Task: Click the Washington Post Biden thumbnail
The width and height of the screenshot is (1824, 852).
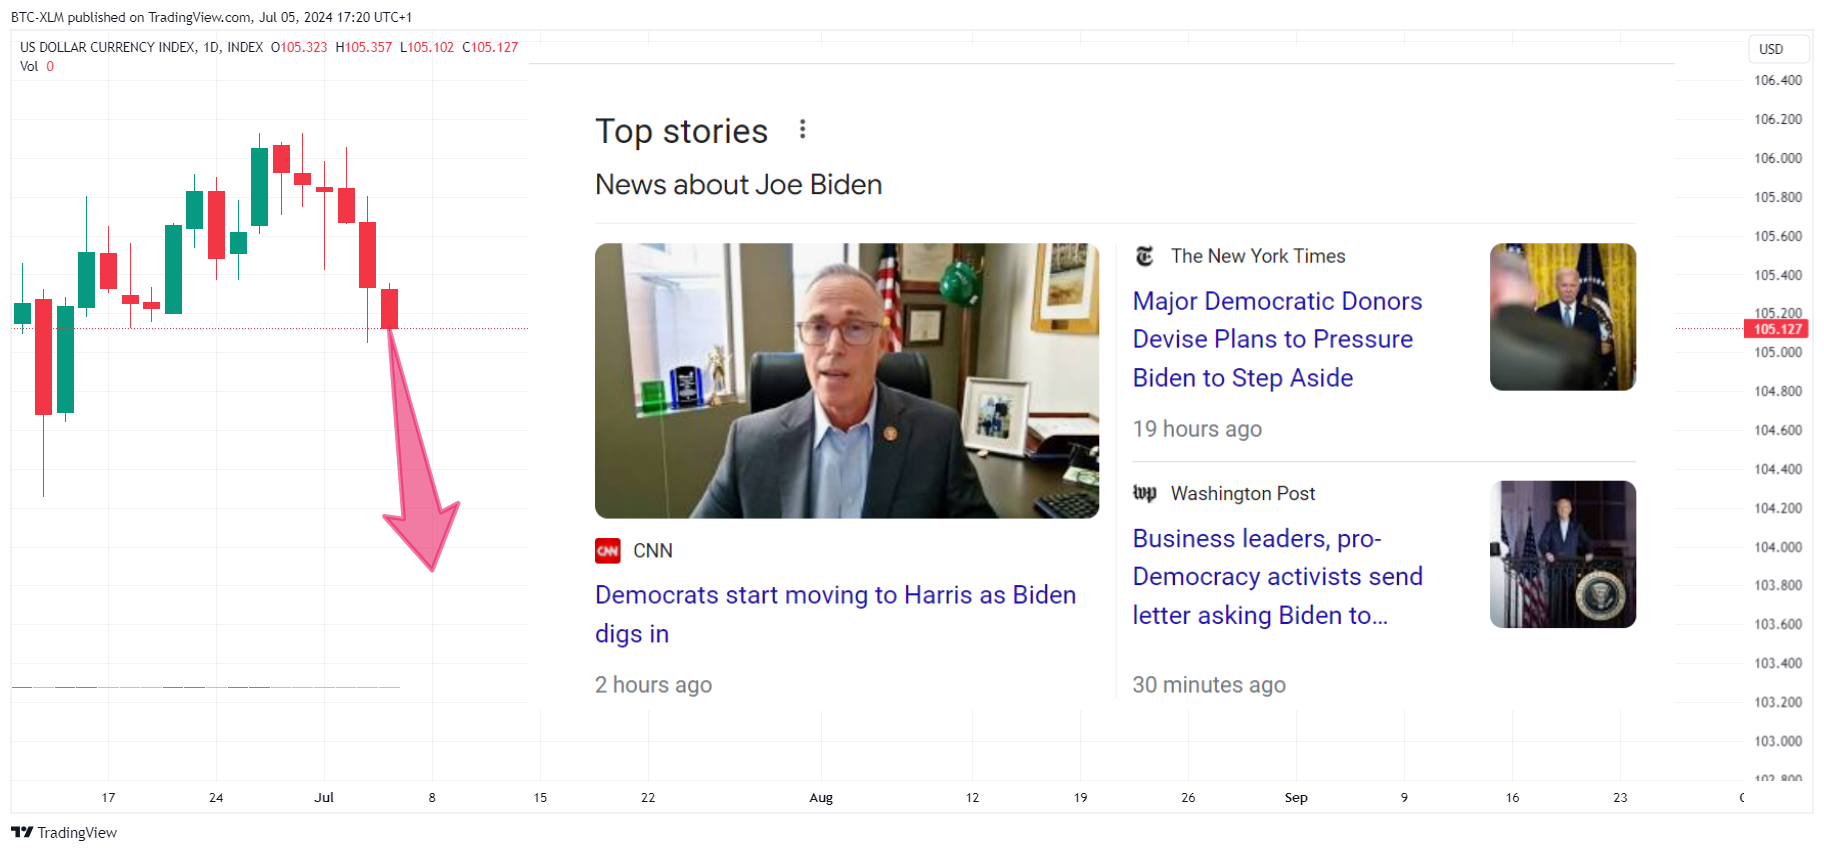Action: (x=1563, y=554)
